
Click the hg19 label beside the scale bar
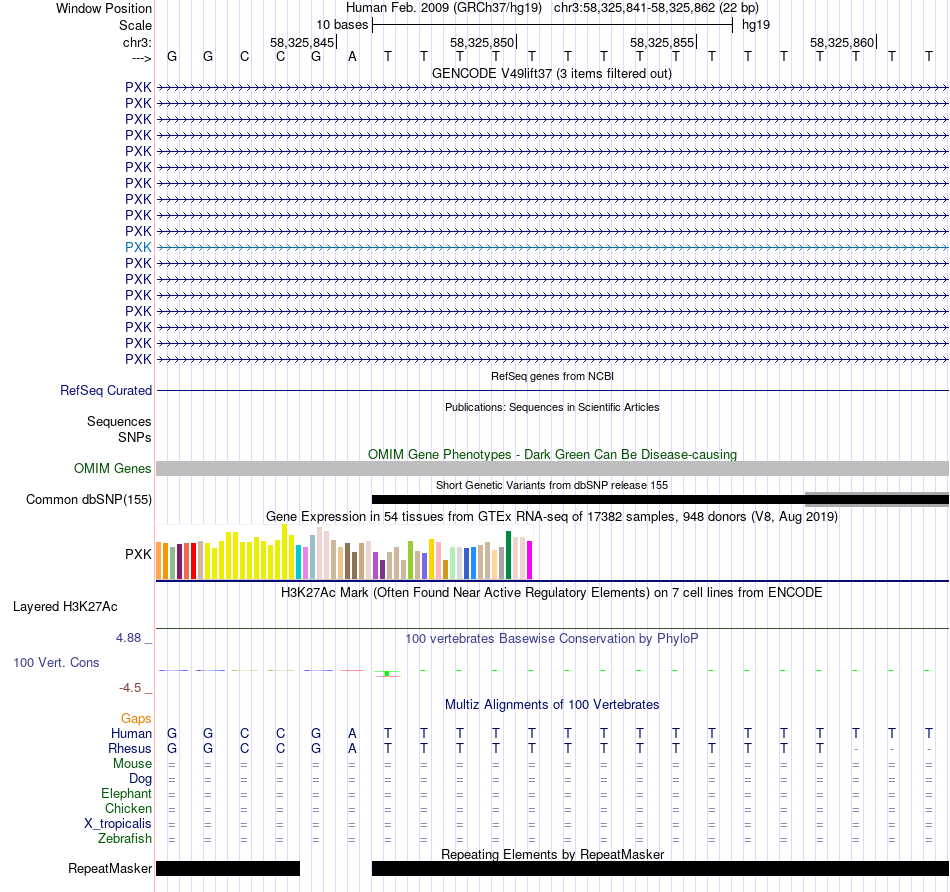(x=756, y=25)
